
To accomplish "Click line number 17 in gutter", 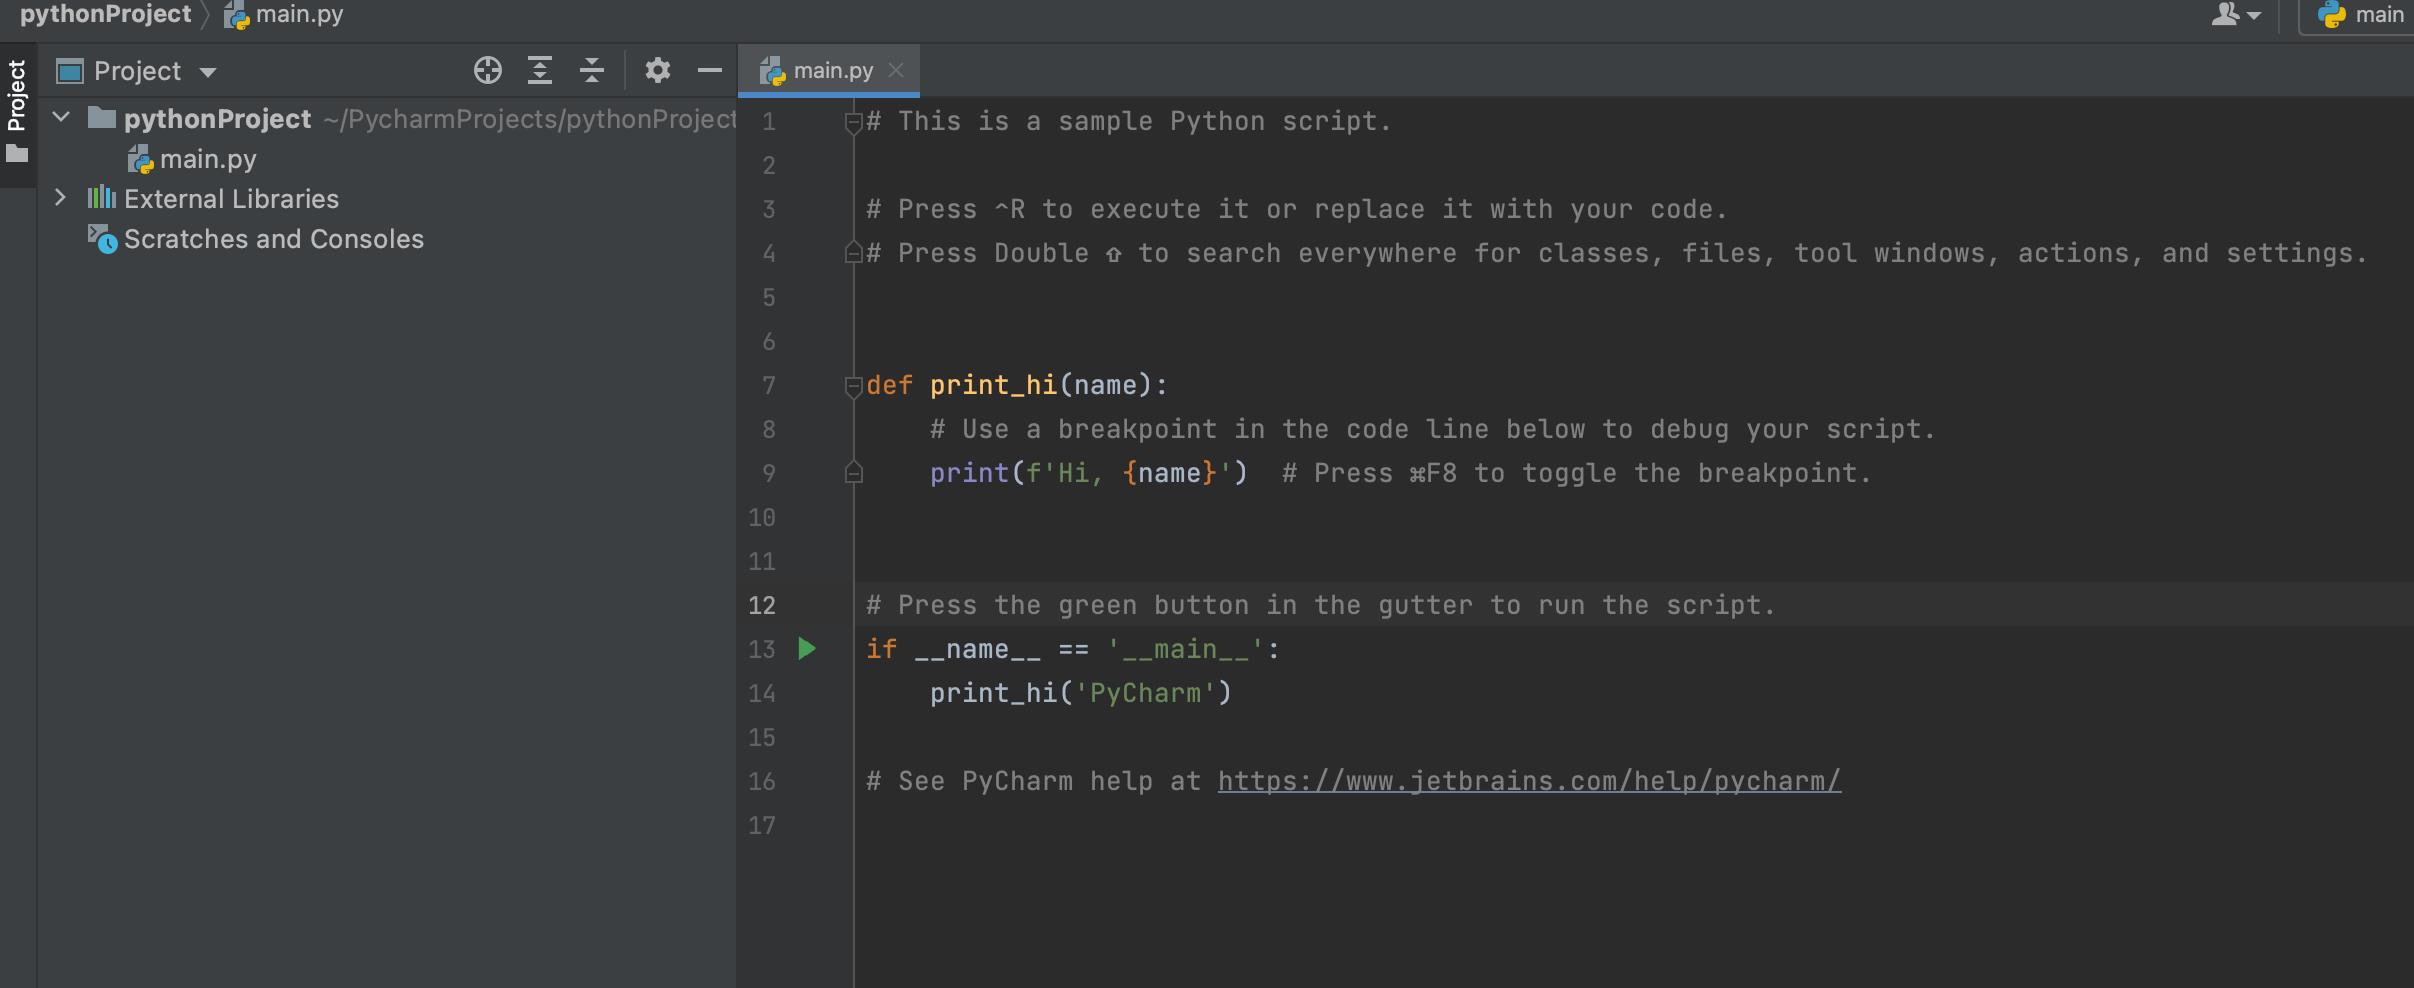I will pyautogui.click(x=762, y=825).
